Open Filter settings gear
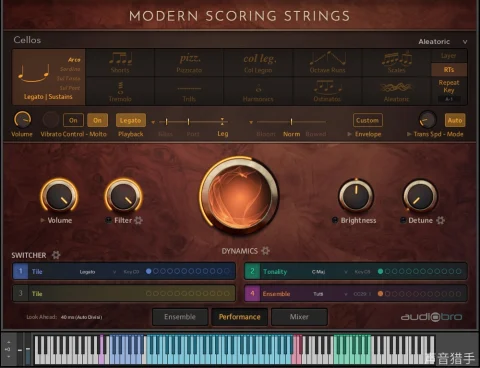Viewport: 480px width, 368px height. [x=138, y=220]
